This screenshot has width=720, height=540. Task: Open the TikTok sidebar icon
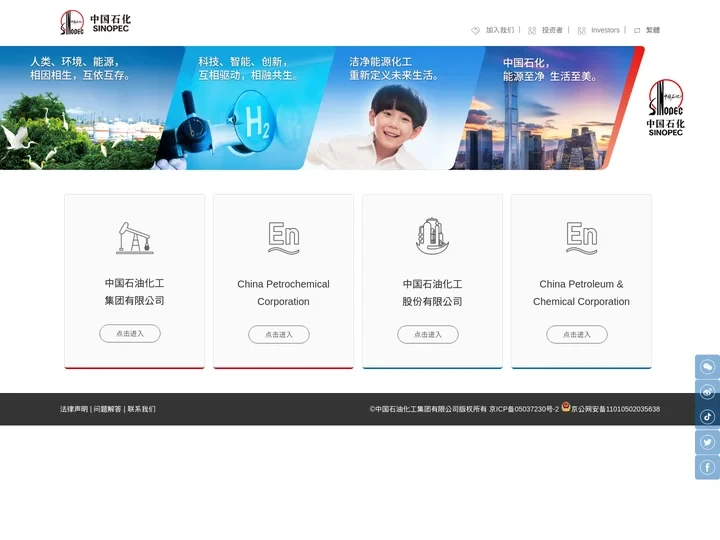707,416
